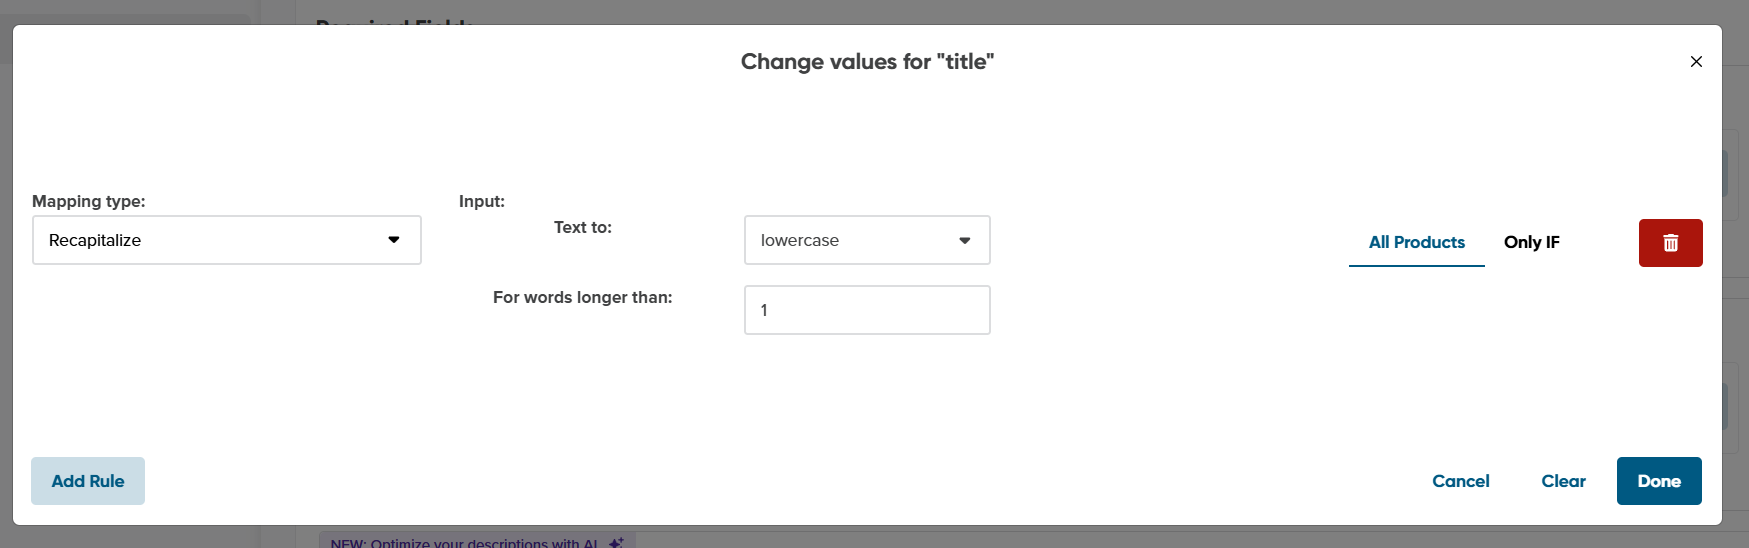Click the Input label
Viewport: 1749px width, 548px height.
[481, 201]
